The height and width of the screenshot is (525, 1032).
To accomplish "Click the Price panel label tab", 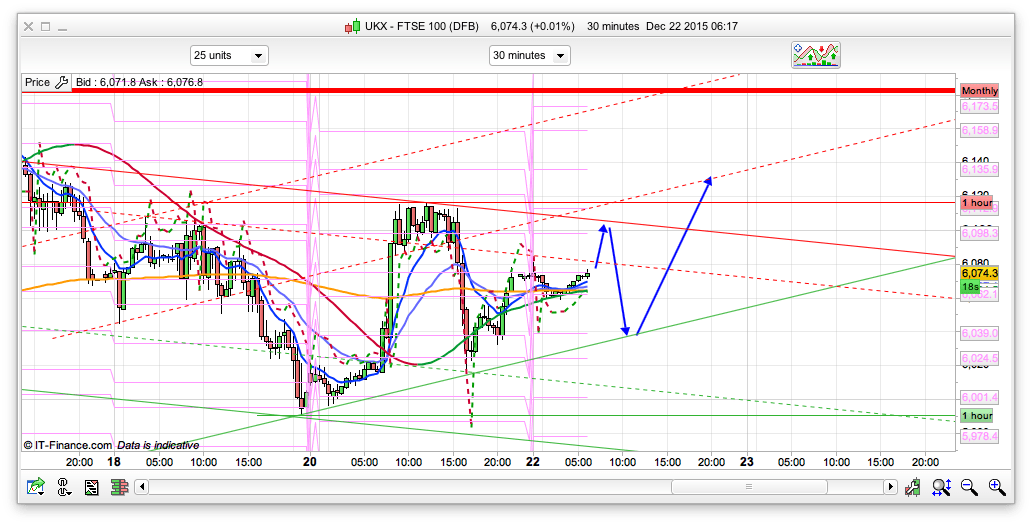I will pos(37,82).
